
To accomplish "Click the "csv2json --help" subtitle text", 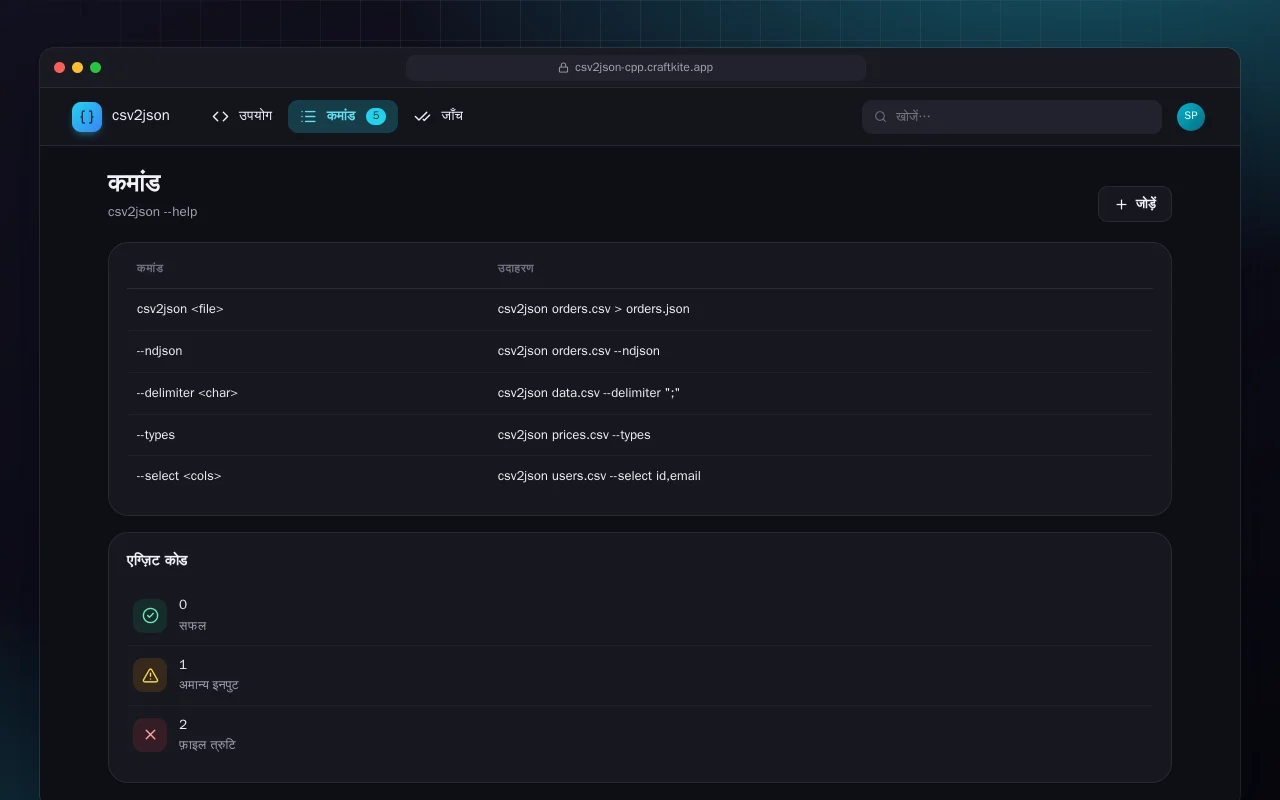I will tap(152, 212).
